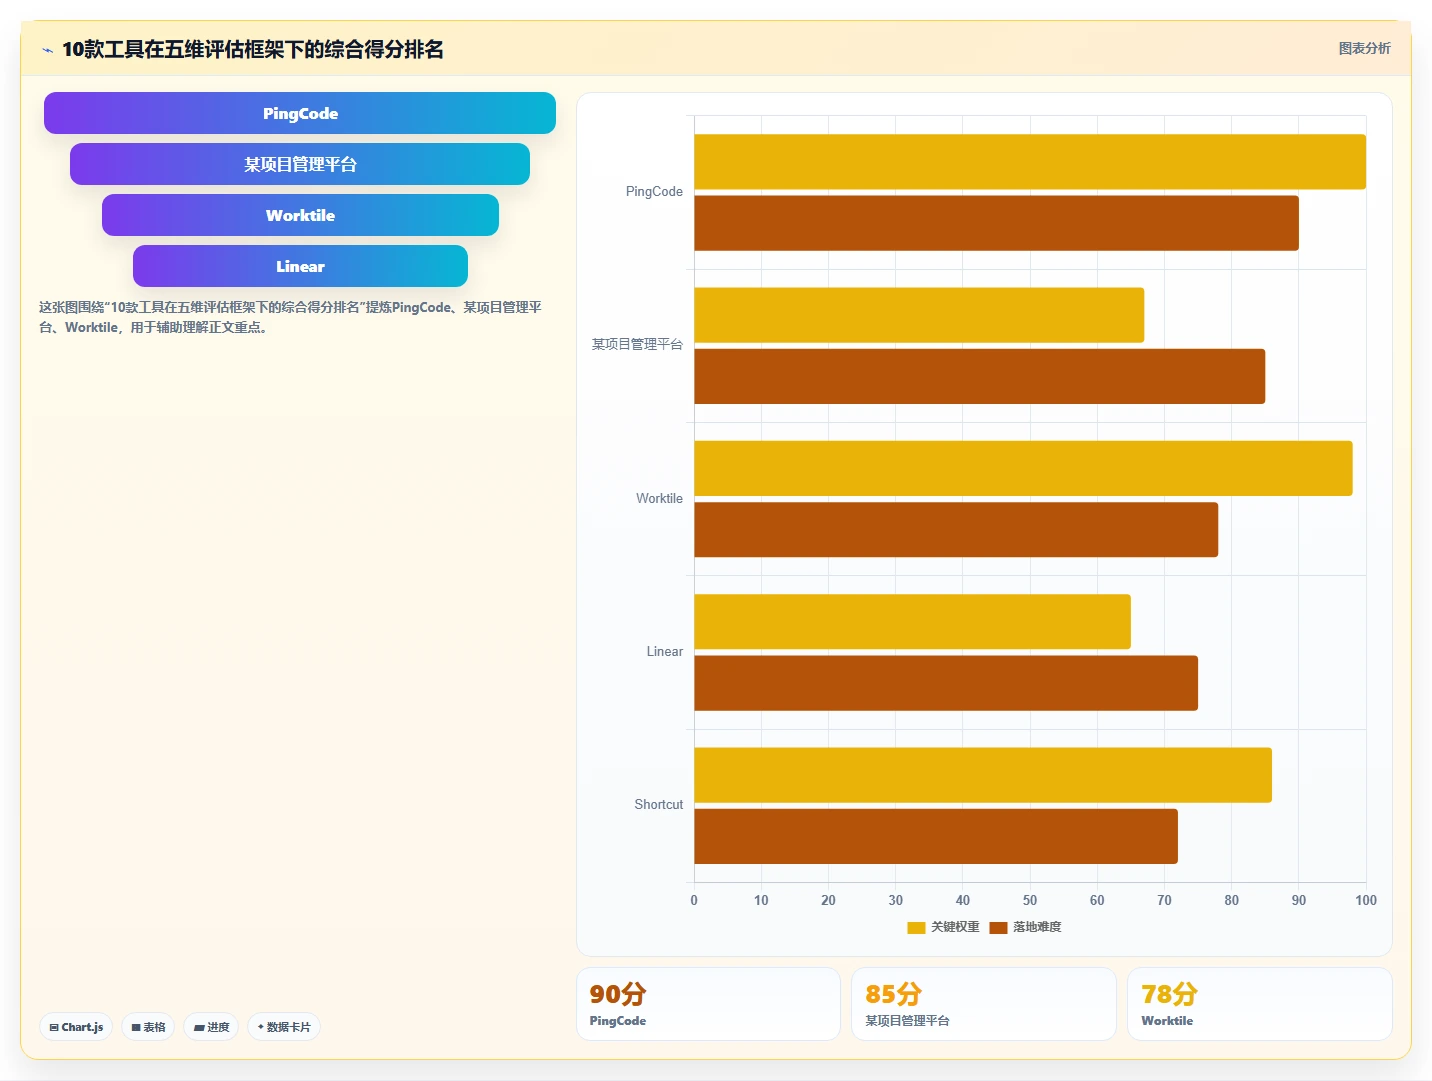
Task: Click the x-axis tick label 90
Action: point(1299,900)
